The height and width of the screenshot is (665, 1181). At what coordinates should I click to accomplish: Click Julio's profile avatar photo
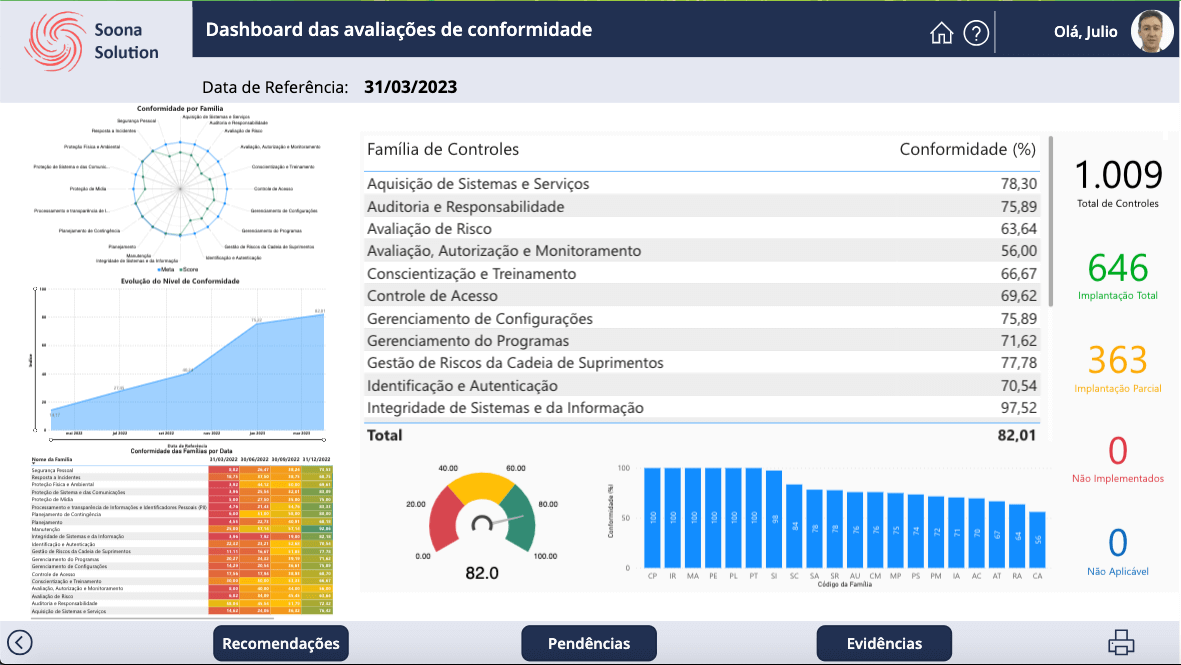tap(1152, 31)
